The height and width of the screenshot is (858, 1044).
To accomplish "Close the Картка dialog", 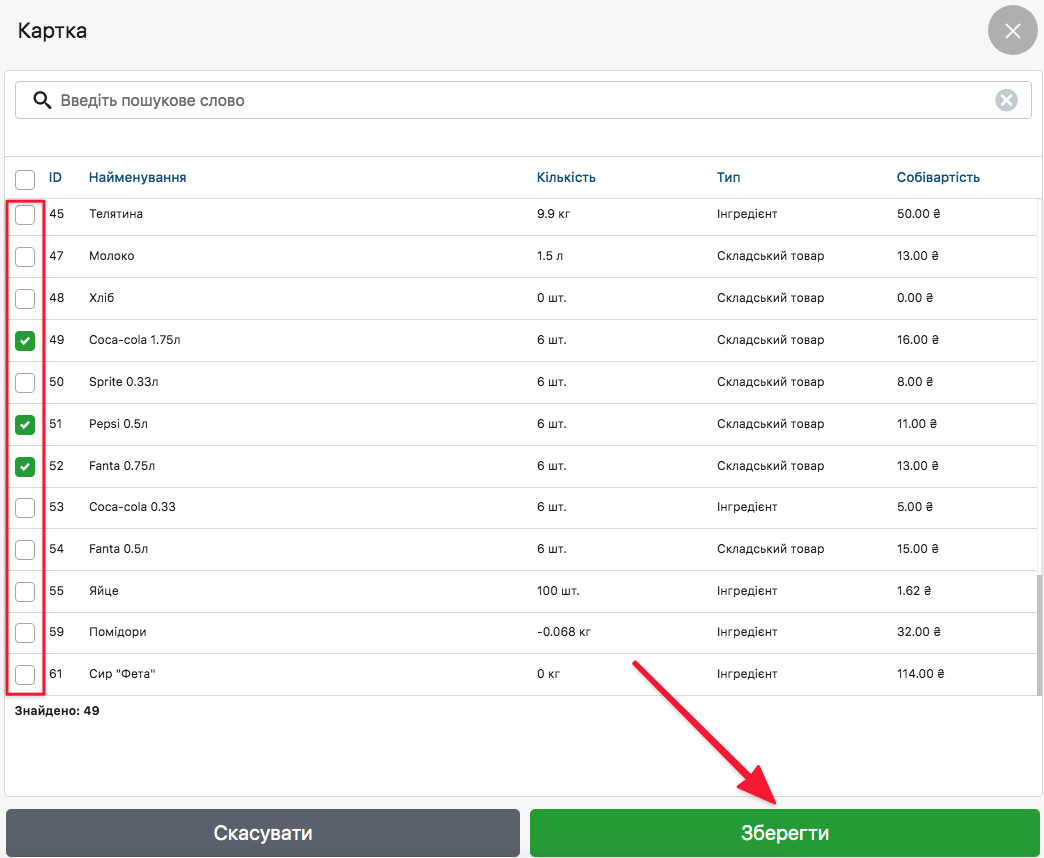I will [1012, 31].
